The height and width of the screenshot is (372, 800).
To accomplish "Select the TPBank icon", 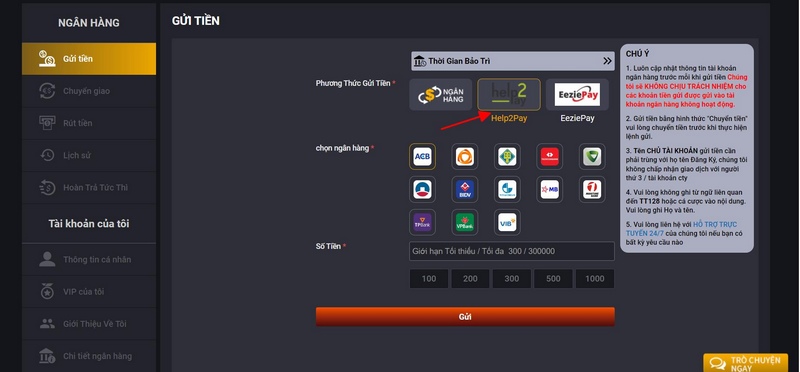I will (x=422, y=222).
